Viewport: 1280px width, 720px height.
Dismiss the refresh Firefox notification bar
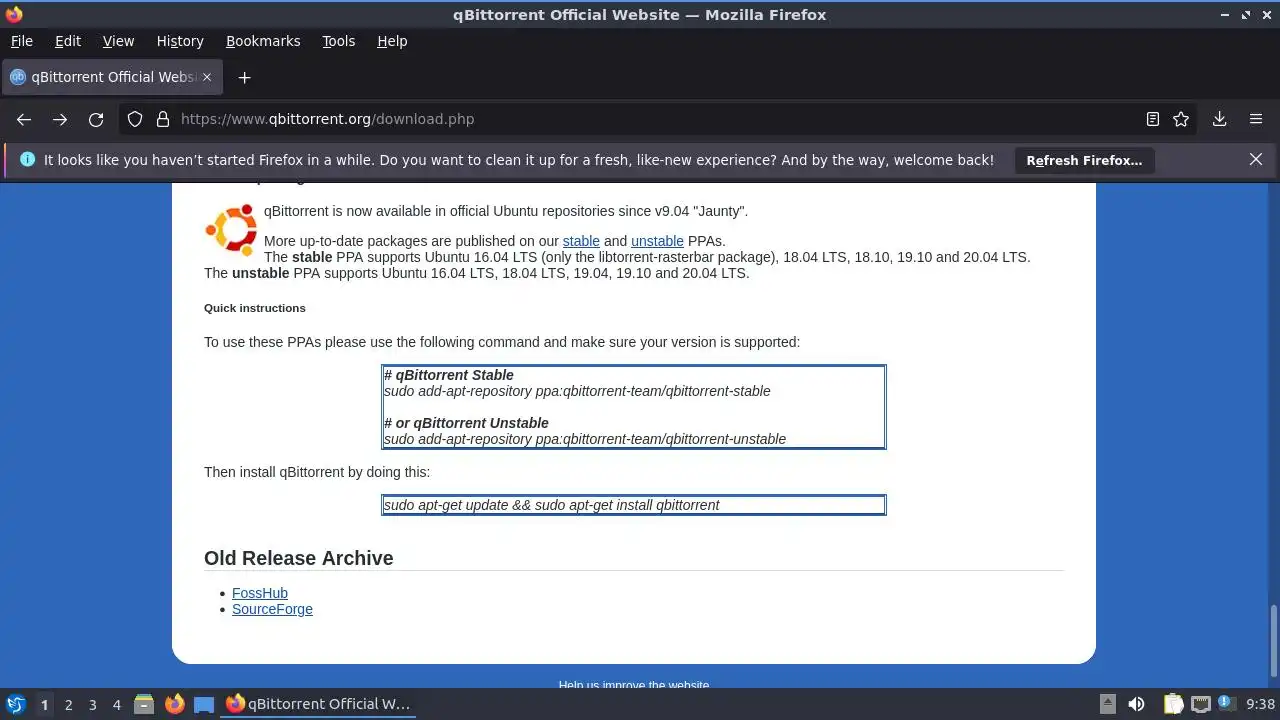click(1256, 159)
